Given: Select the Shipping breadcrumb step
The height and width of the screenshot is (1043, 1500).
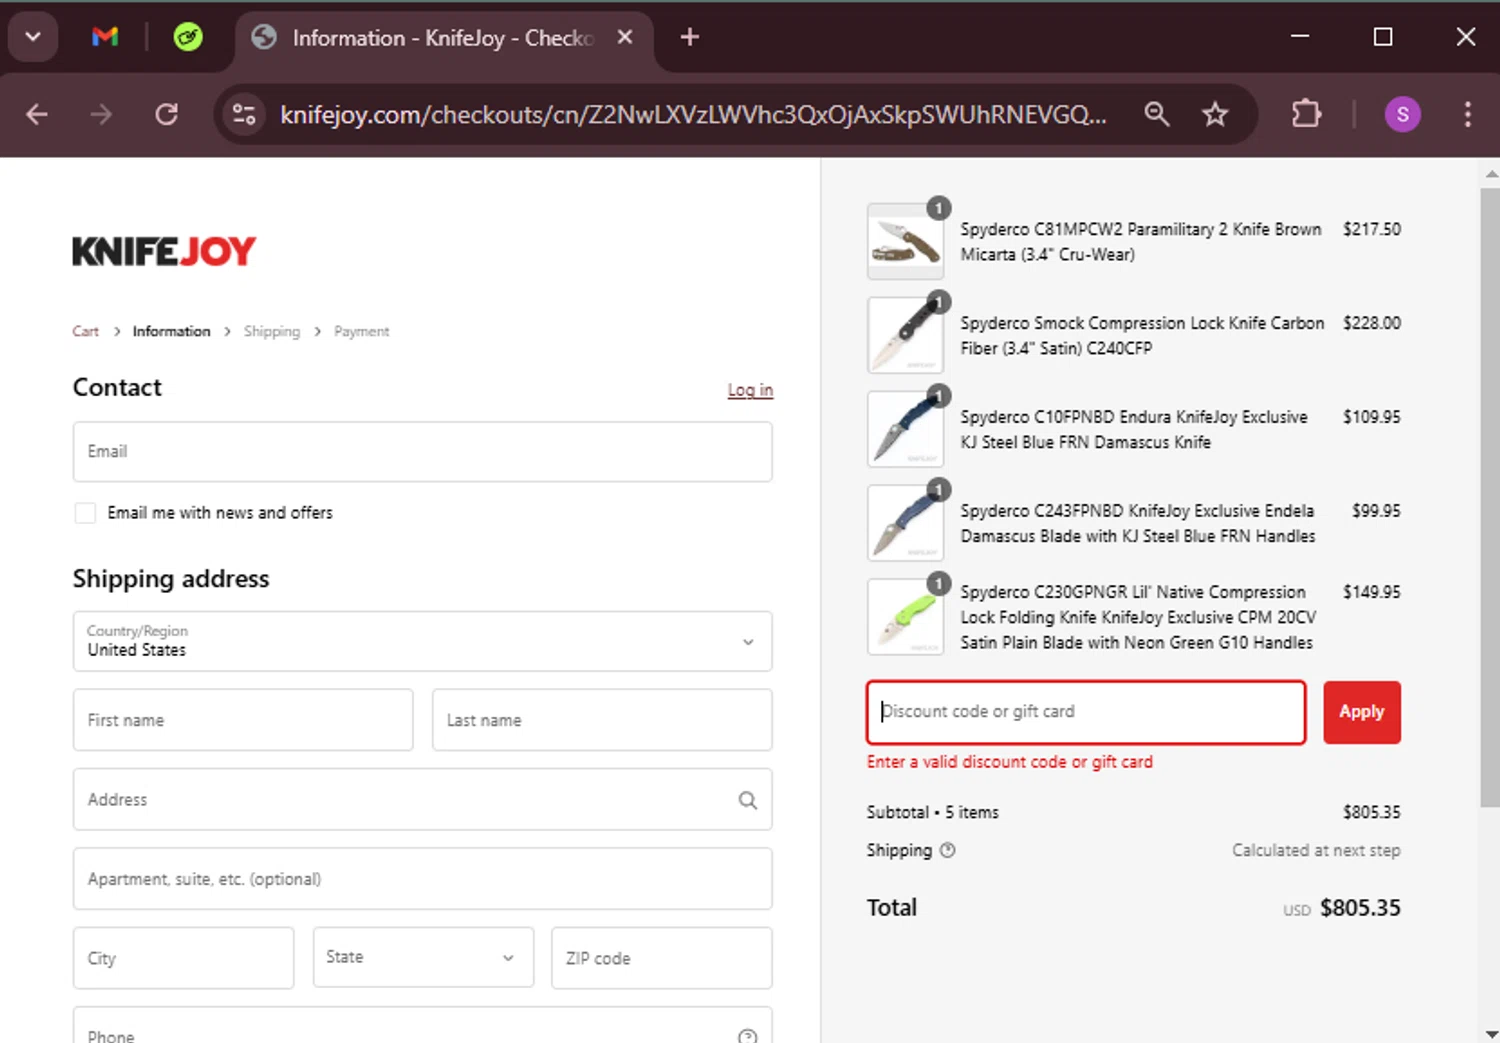Looking at the screenshot, I should tap(271, 331).
